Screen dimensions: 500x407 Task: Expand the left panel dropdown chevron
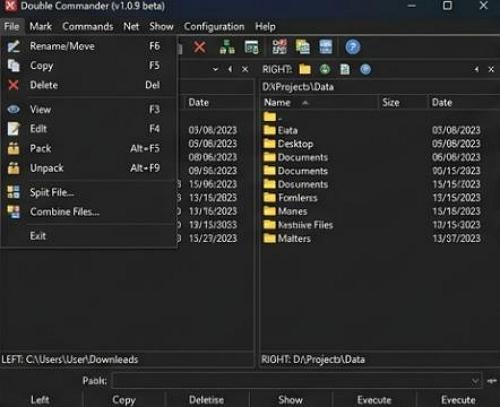pyautogui.click(x=215, y=69)
